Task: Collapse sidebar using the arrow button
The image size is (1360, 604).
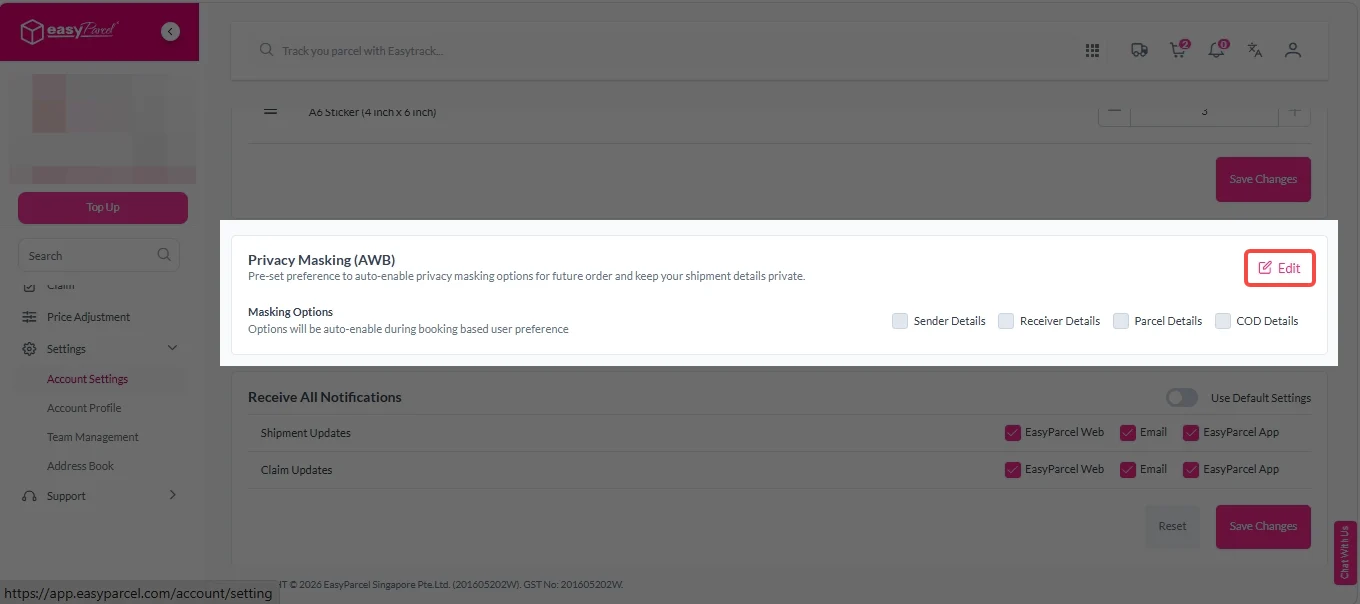Action: pyautogui.click(x=171, y=32)
